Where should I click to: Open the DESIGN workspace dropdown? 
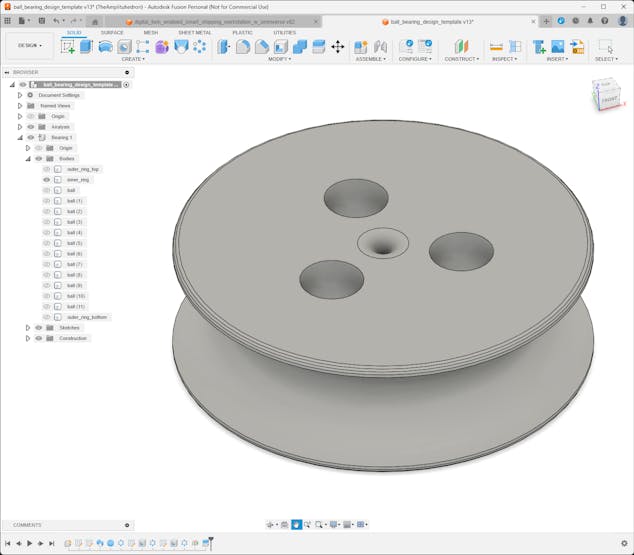(30, 45)
